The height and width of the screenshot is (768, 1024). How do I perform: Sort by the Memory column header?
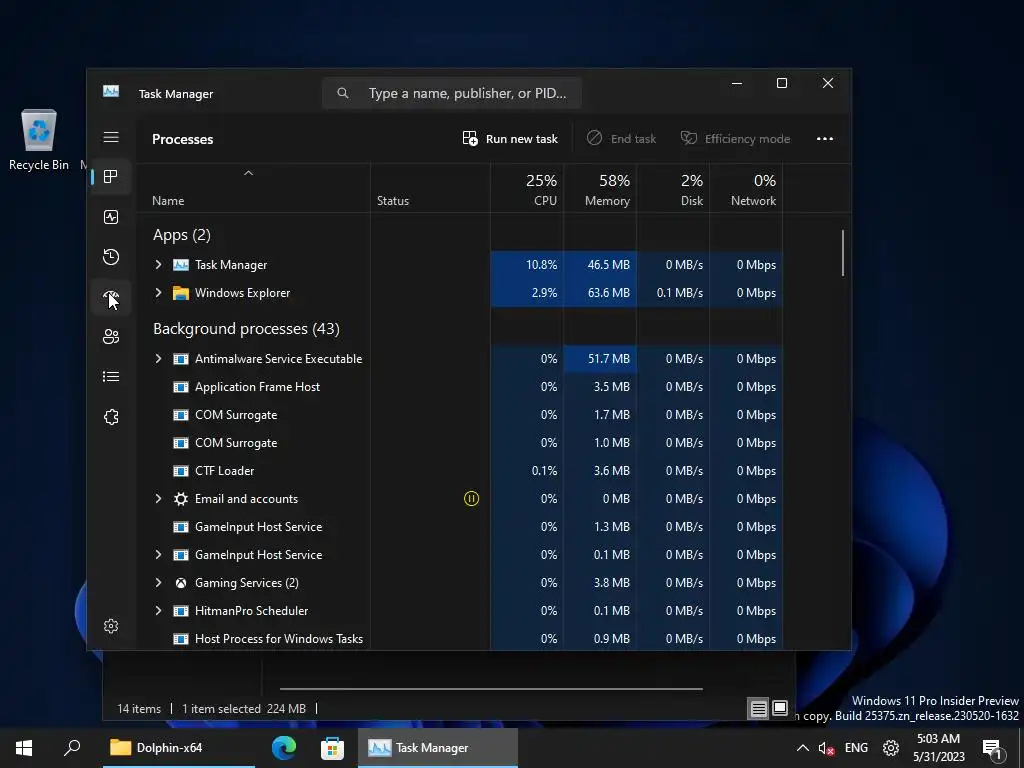[x=600, y=189]
